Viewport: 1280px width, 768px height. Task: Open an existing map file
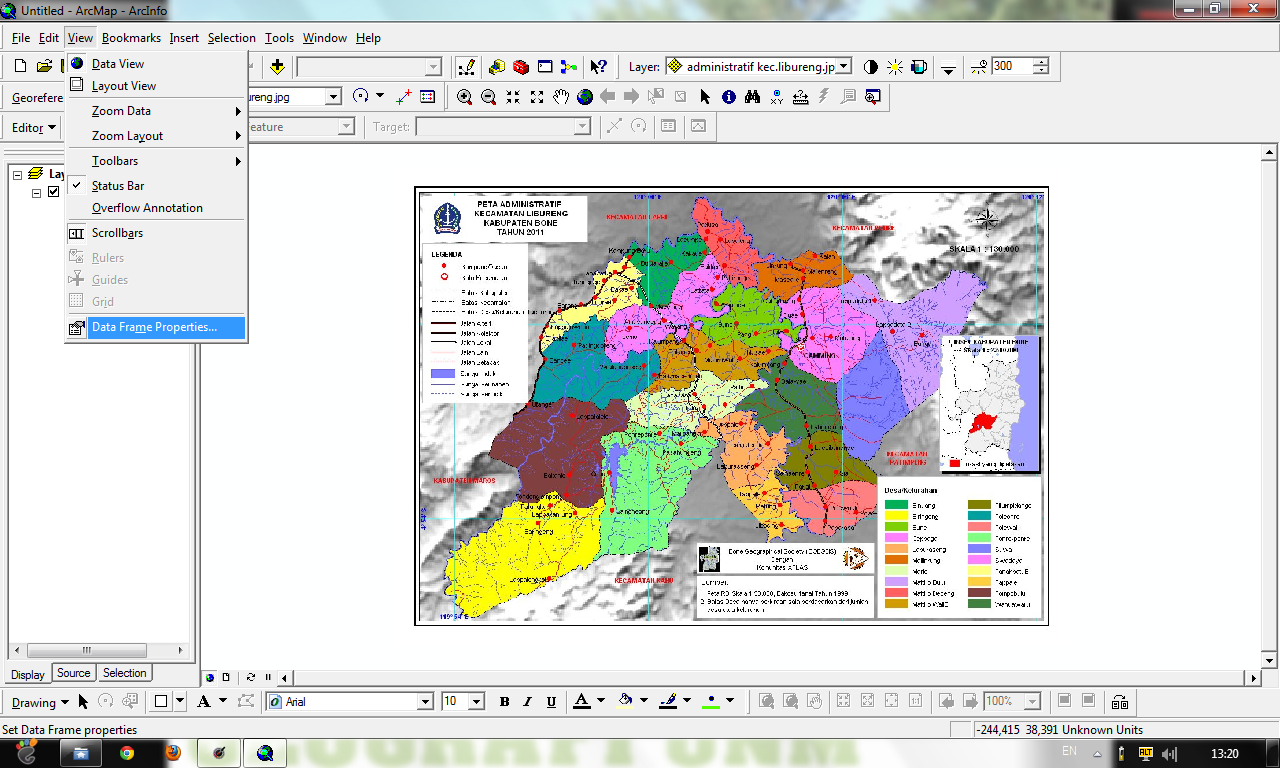pos(44,67)
